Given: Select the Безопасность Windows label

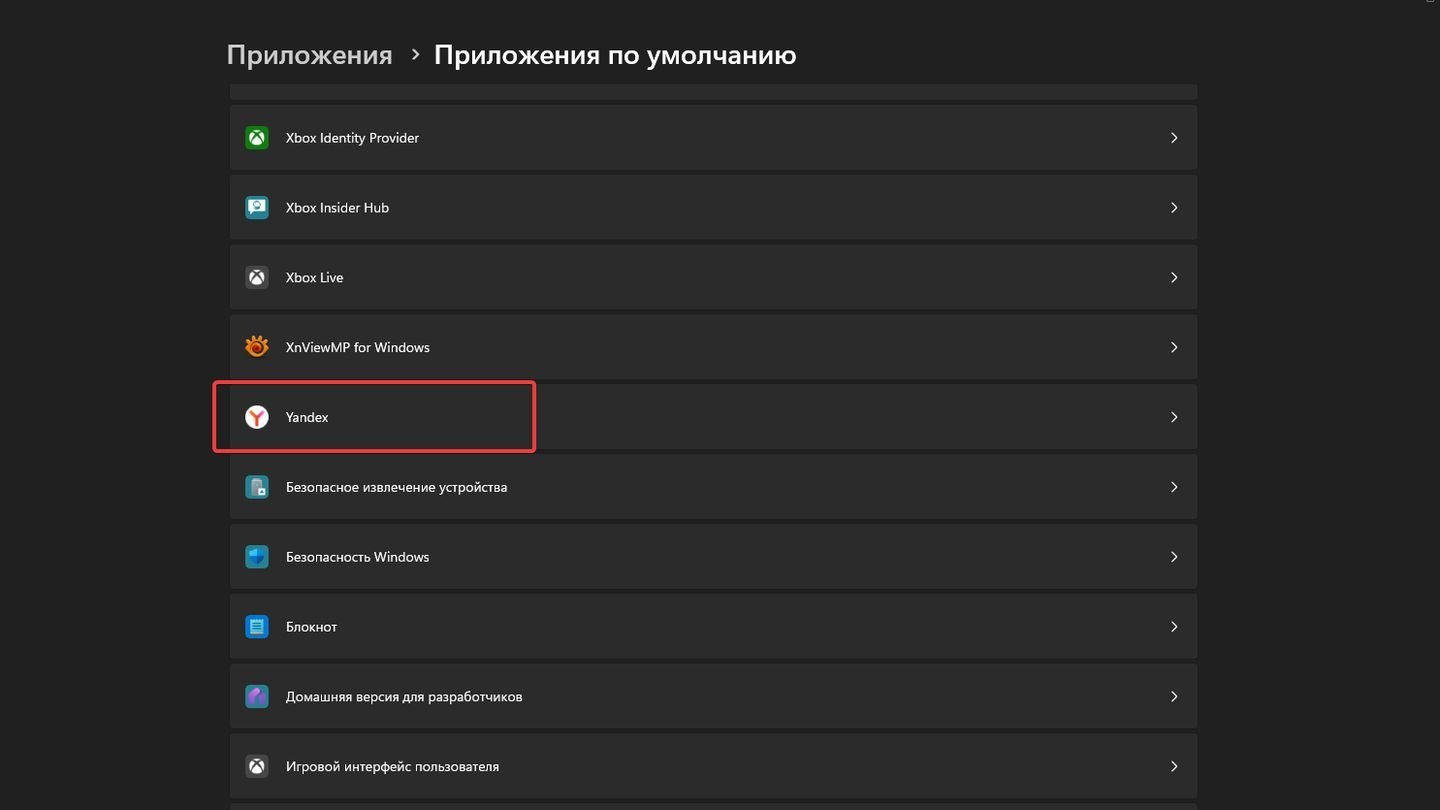Looking at the screenshot, I should (357, 557).
